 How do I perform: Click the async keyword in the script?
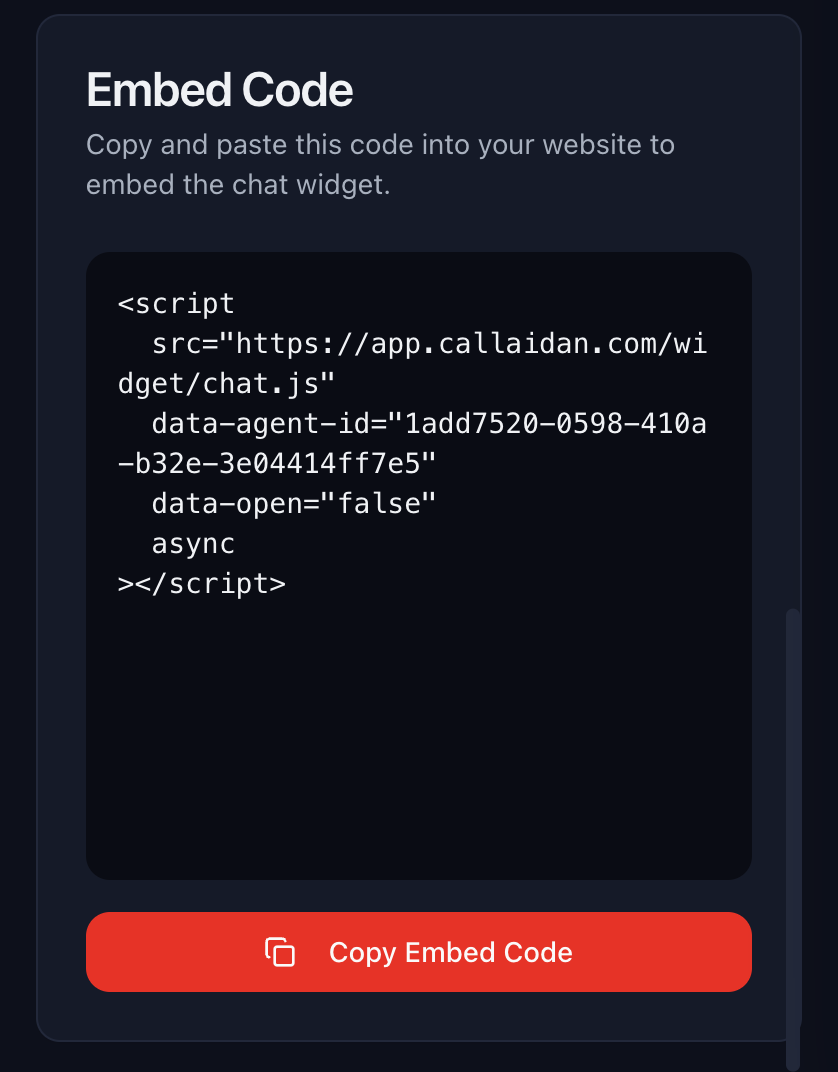tap(192, 542)
